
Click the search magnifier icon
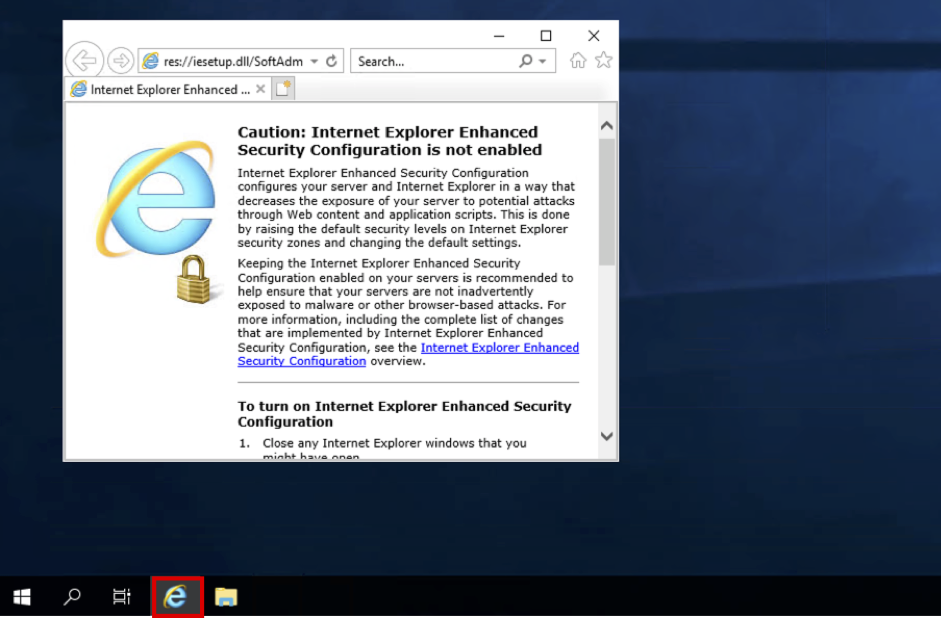tap(526, 61)
